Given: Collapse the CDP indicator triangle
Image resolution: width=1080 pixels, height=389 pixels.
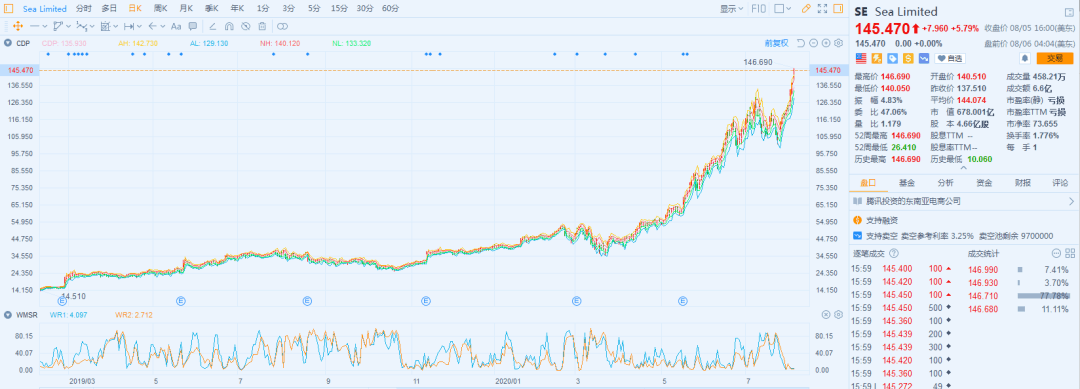Looking at the screenshot, I should point(8,43).
